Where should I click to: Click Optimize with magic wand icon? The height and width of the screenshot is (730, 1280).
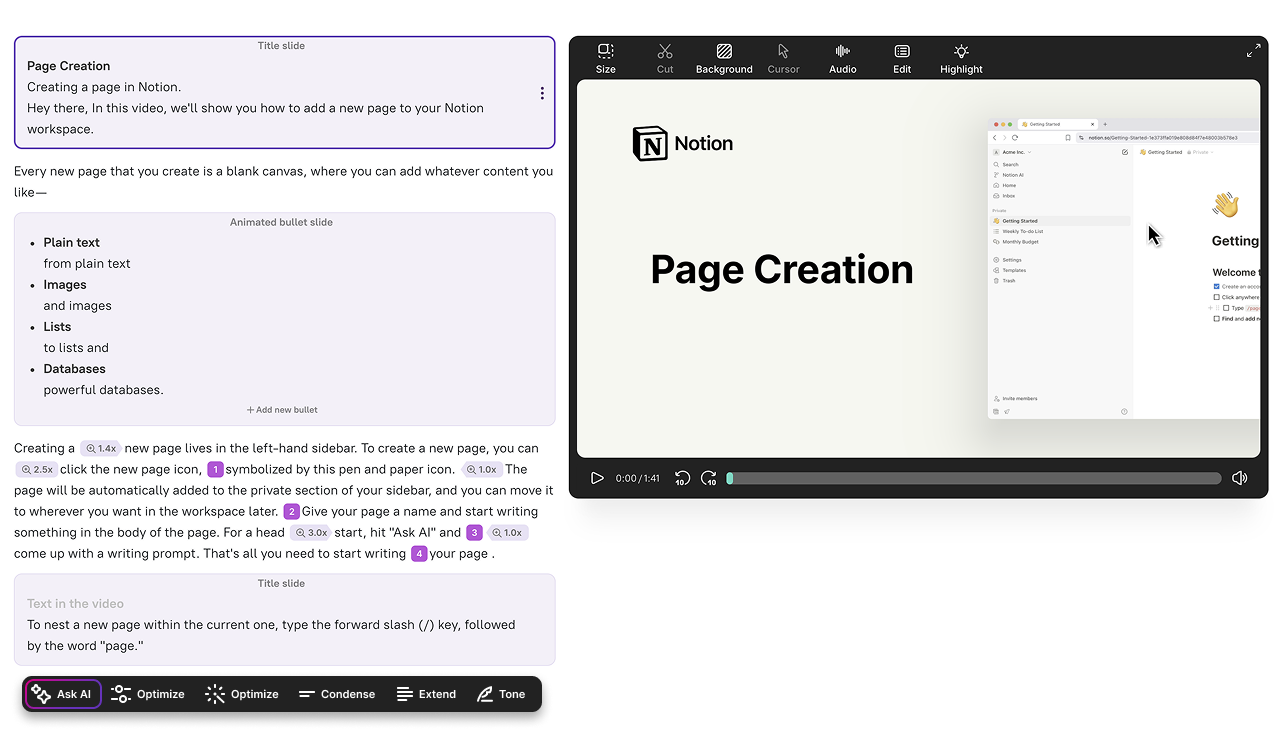pyautogui.click(x=242, y=694)
